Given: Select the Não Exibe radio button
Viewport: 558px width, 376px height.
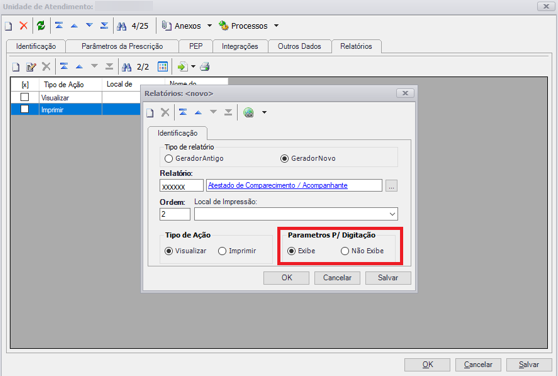Looking at the screenshot, I should point(344,251).
